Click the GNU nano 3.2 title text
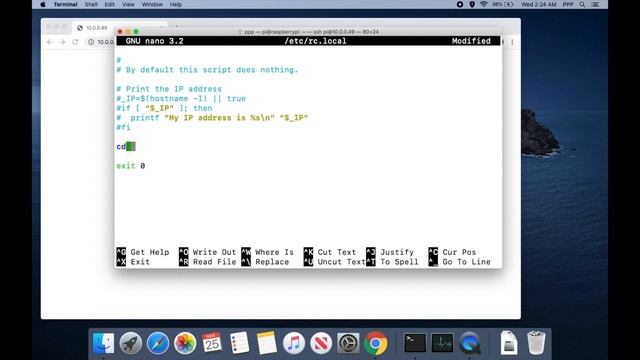 [x=154, y=41]
